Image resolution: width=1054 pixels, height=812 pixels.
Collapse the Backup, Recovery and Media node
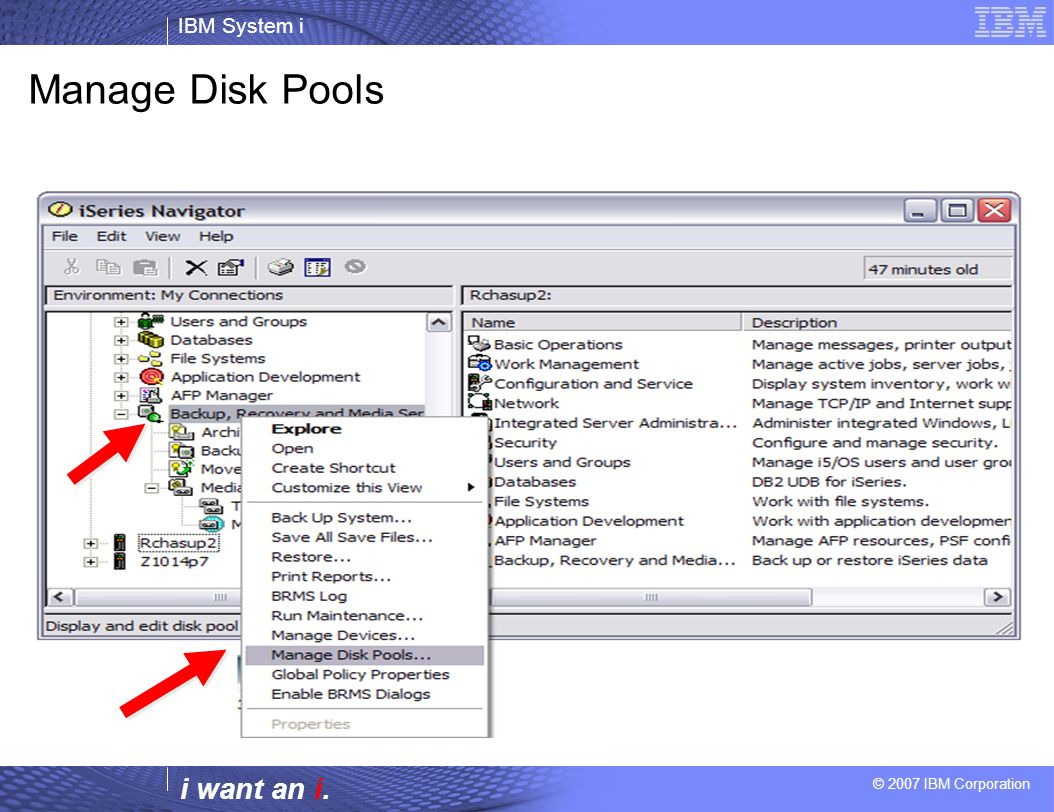point(120,414)
